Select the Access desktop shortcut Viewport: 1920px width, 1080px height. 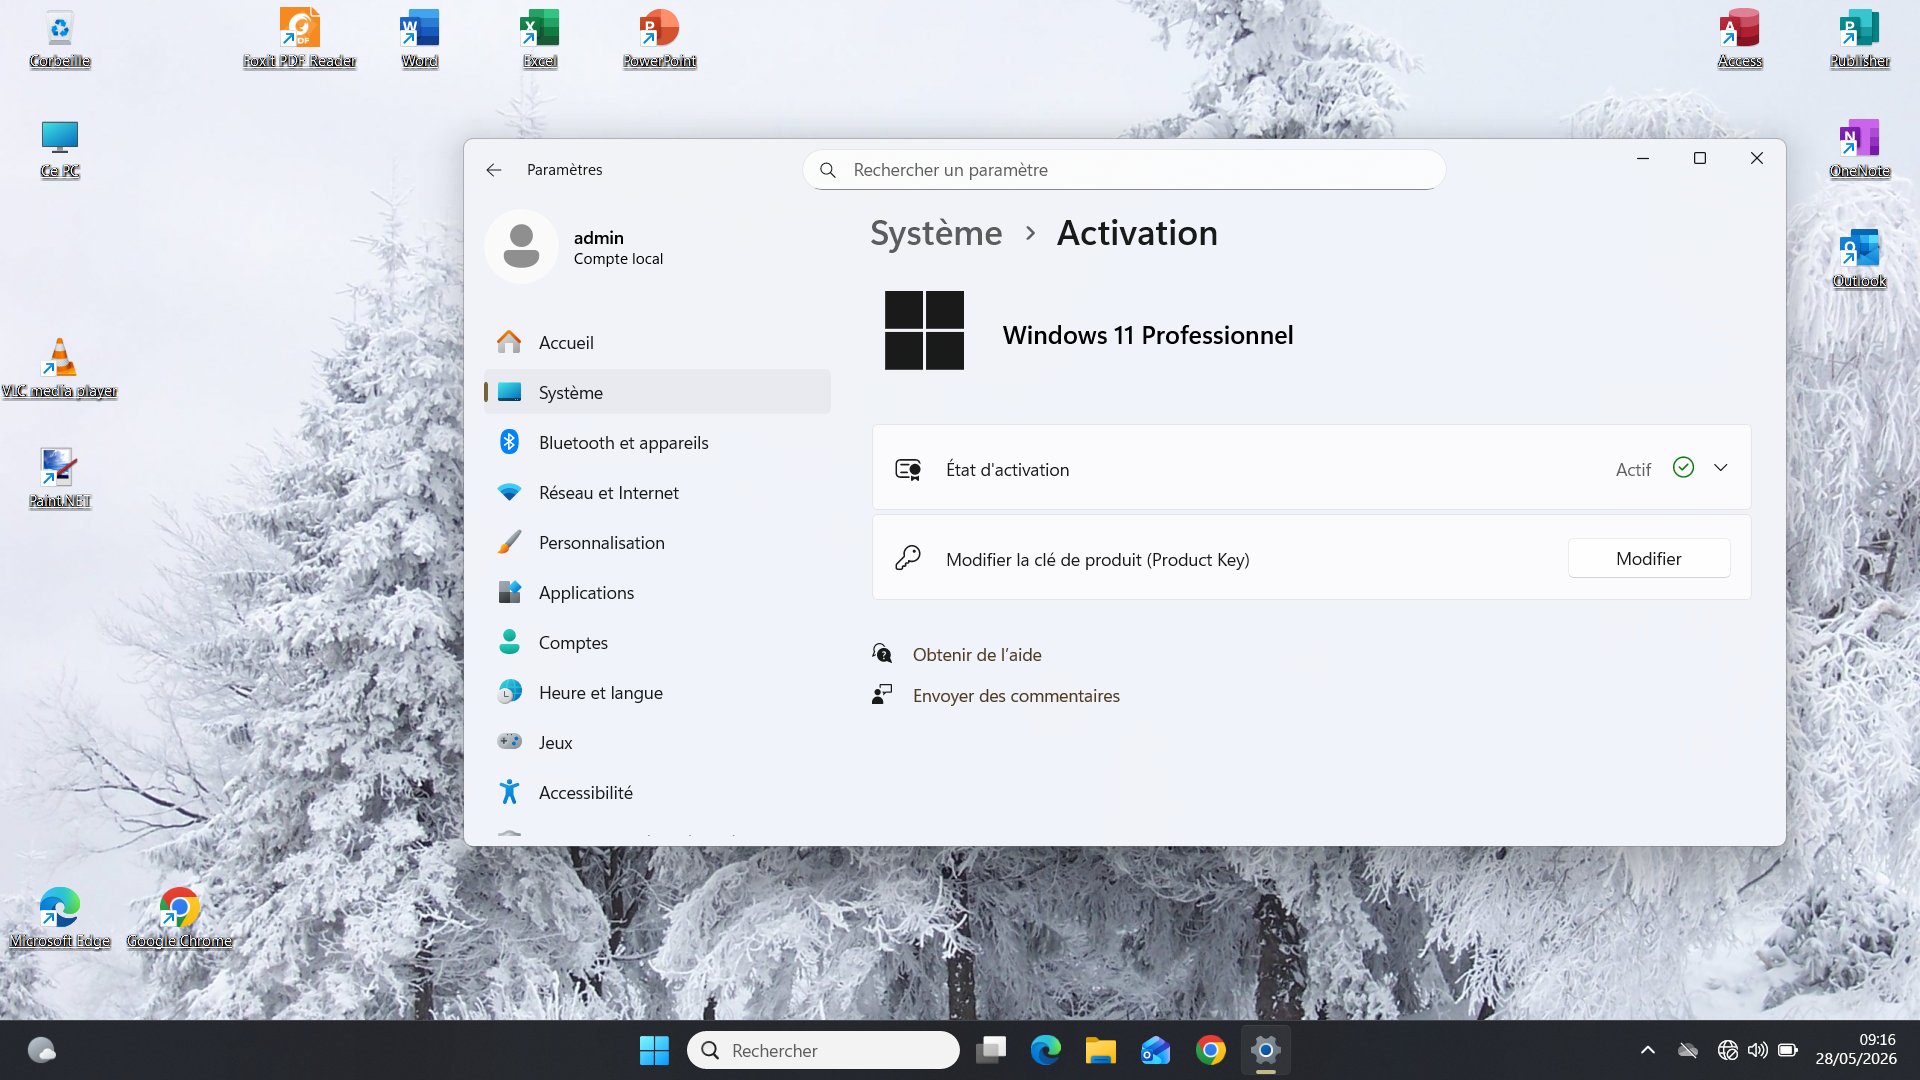(x=1740, y=40)
